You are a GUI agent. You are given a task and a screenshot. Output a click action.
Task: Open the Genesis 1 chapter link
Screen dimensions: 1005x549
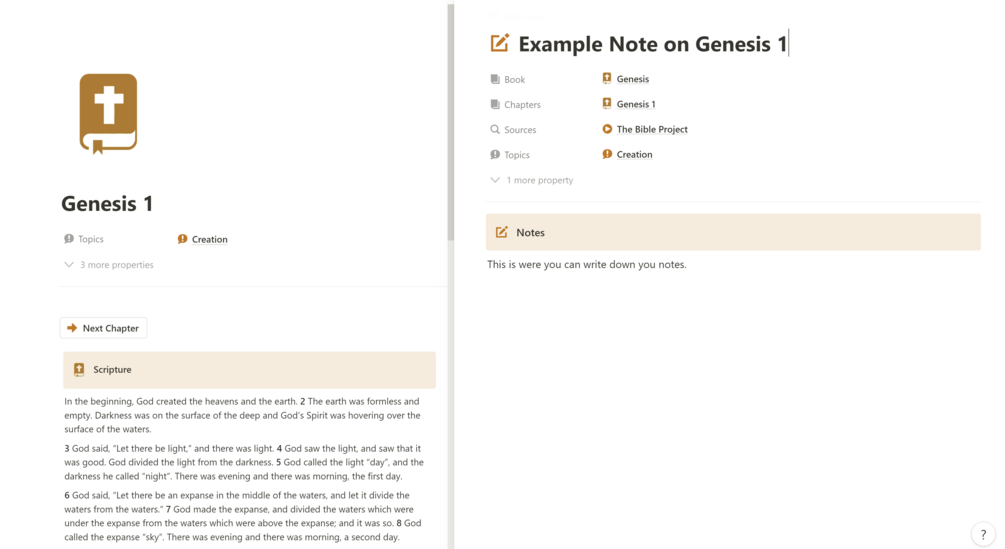tap(636, 104)
